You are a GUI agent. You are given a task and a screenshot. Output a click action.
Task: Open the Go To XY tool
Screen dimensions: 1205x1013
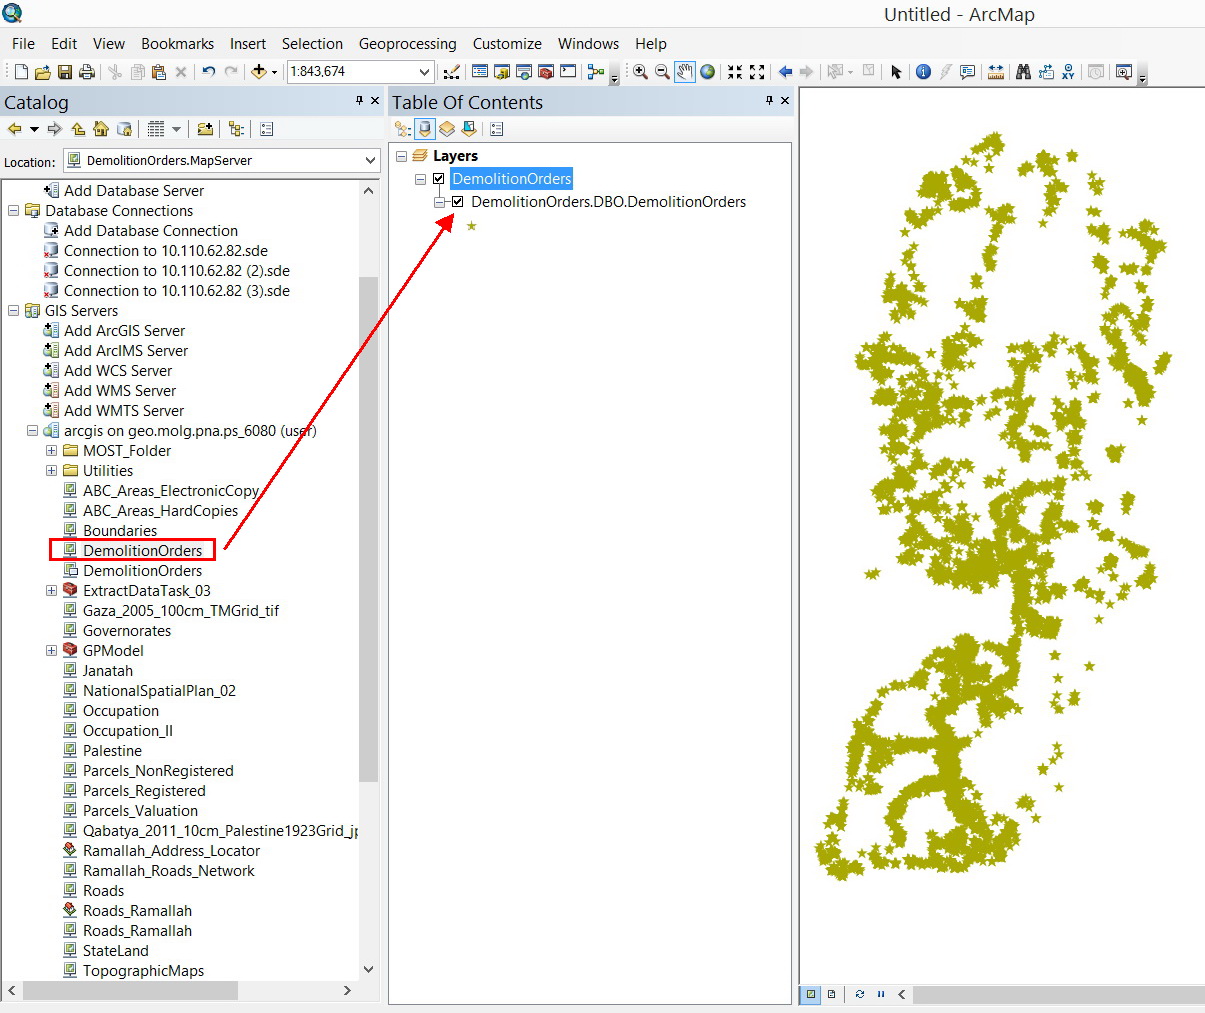[1069, 72]
